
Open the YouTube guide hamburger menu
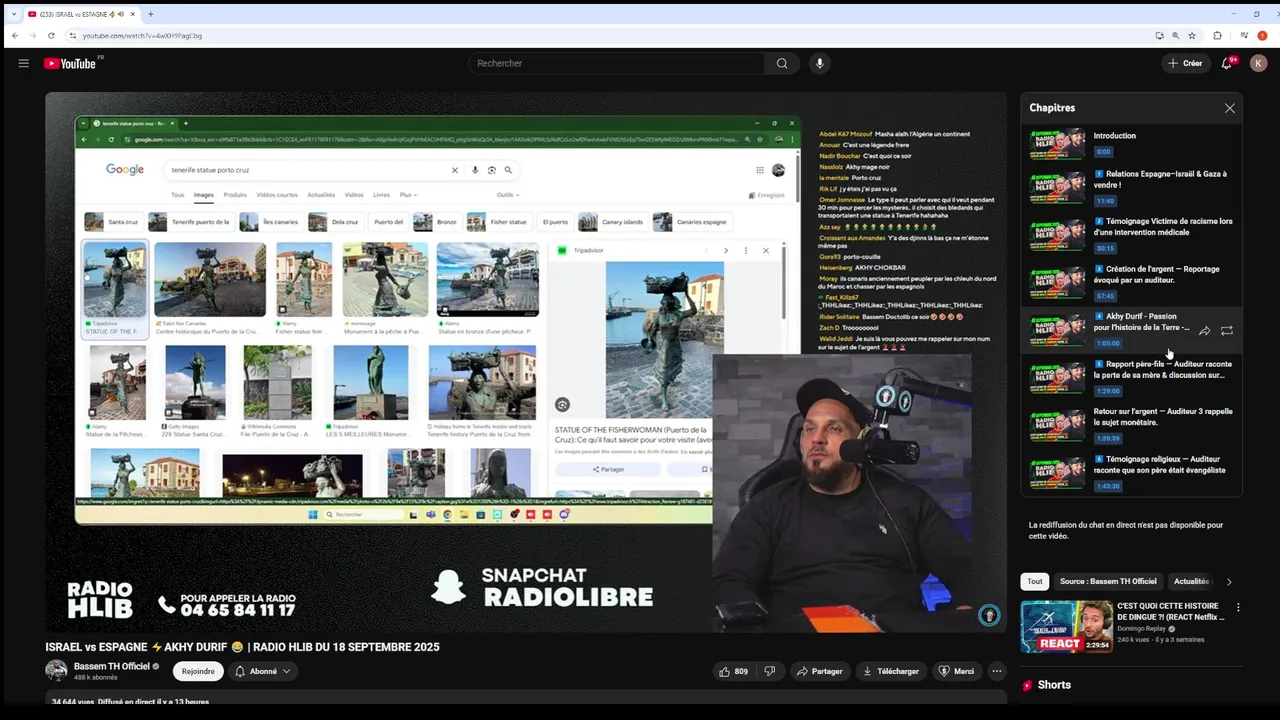(x=23, y=63)
